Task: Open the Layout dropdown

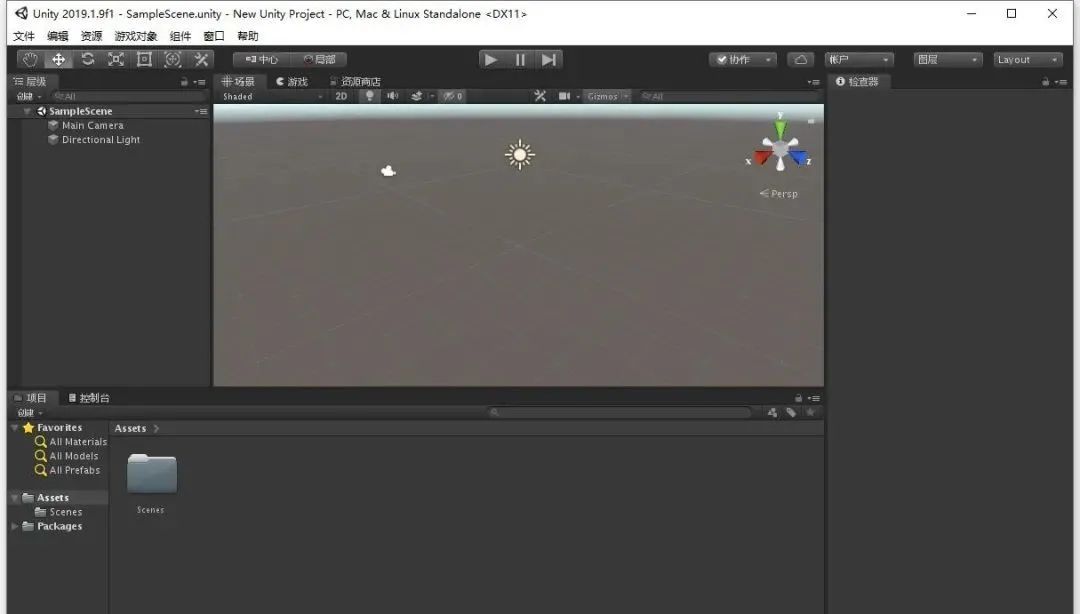Action: (x=1027, y=59)
